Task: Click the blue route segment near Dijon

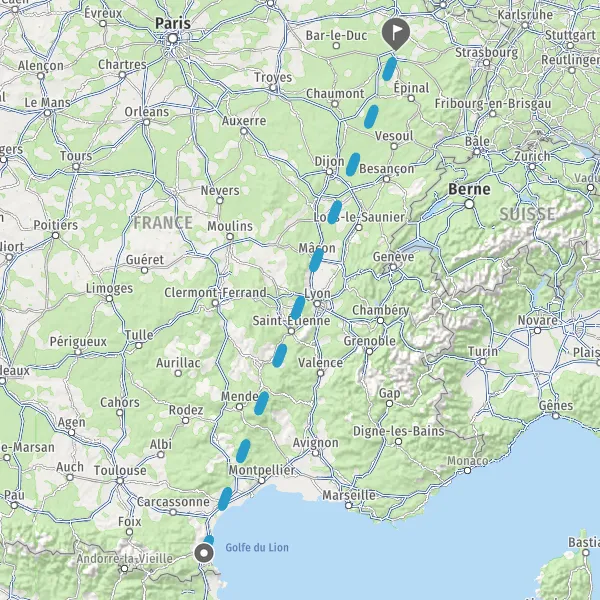Action: click(x=353, y=165)
